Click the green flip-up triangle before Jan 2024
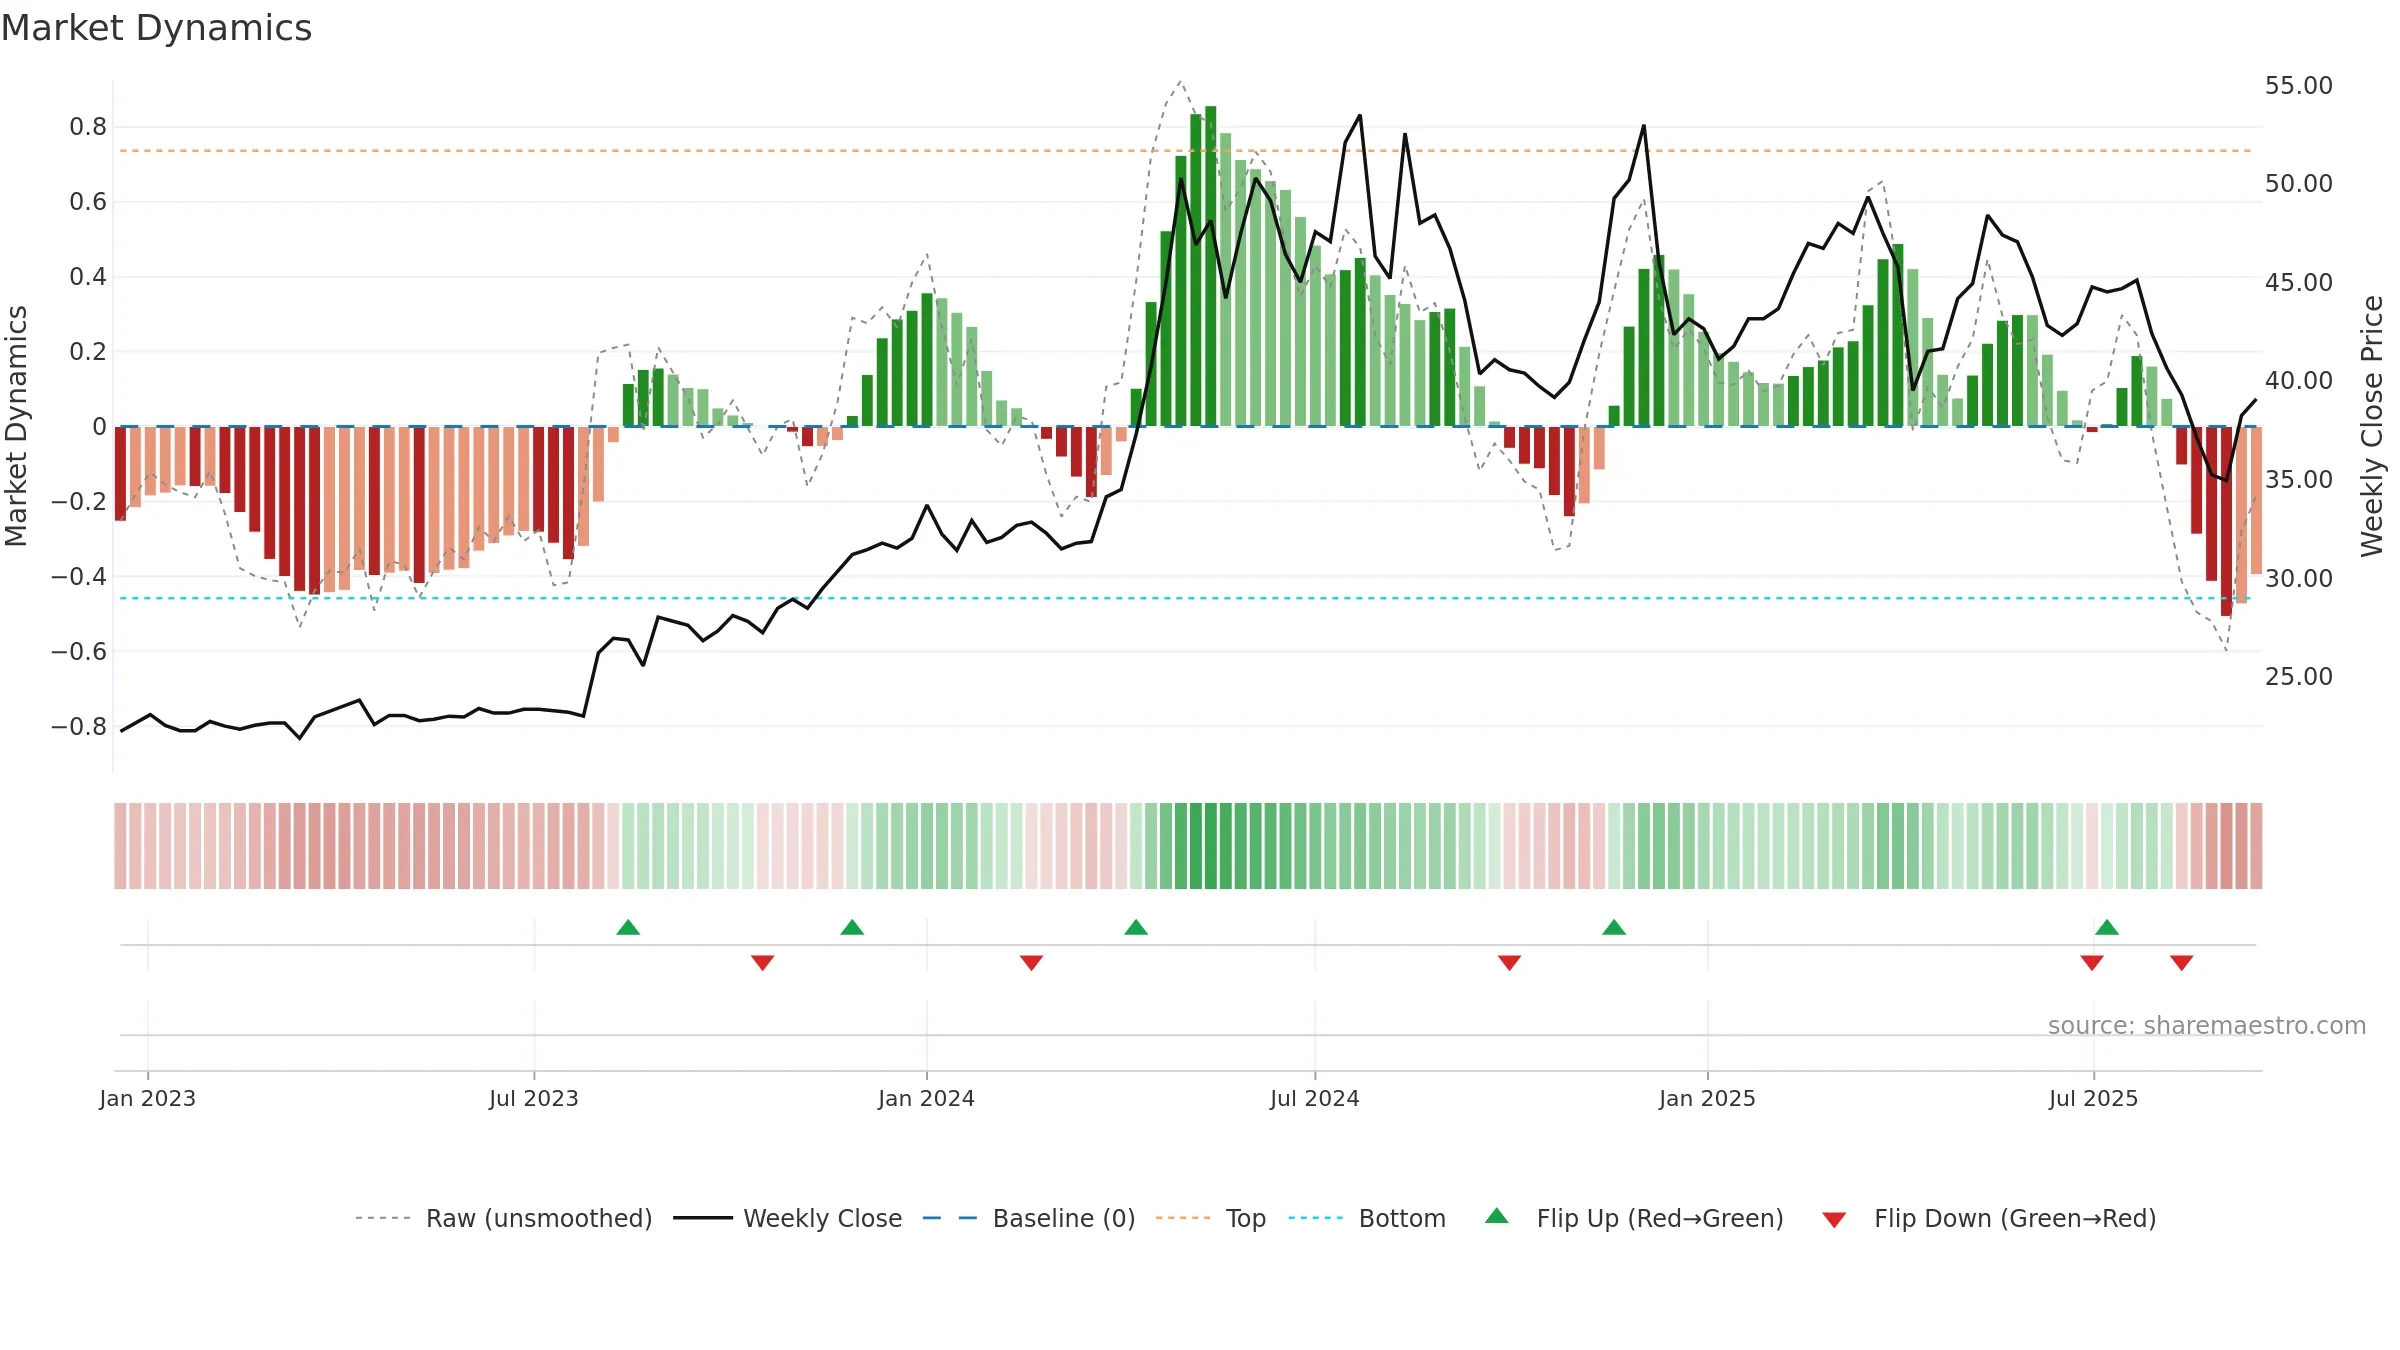 tap(852, 928)
